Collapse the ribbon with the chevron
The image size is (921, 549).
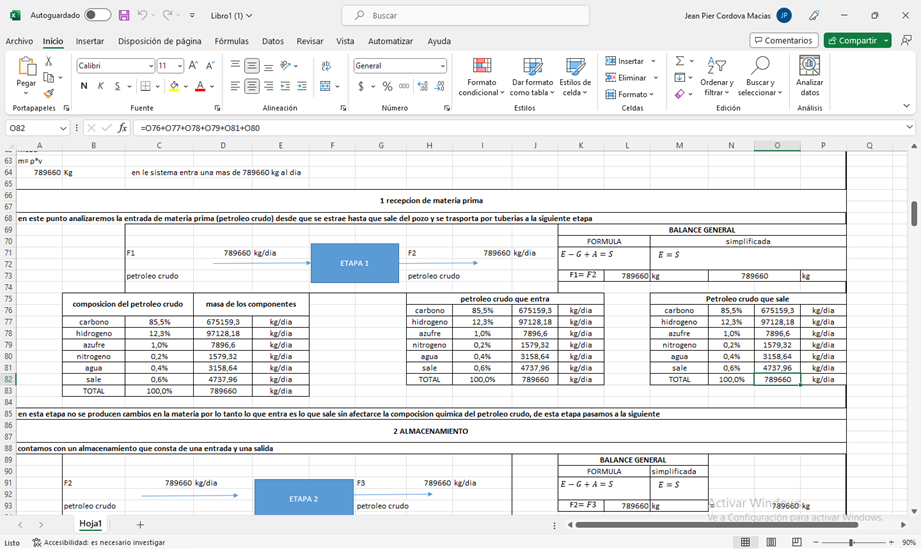[x=906, y=106]
